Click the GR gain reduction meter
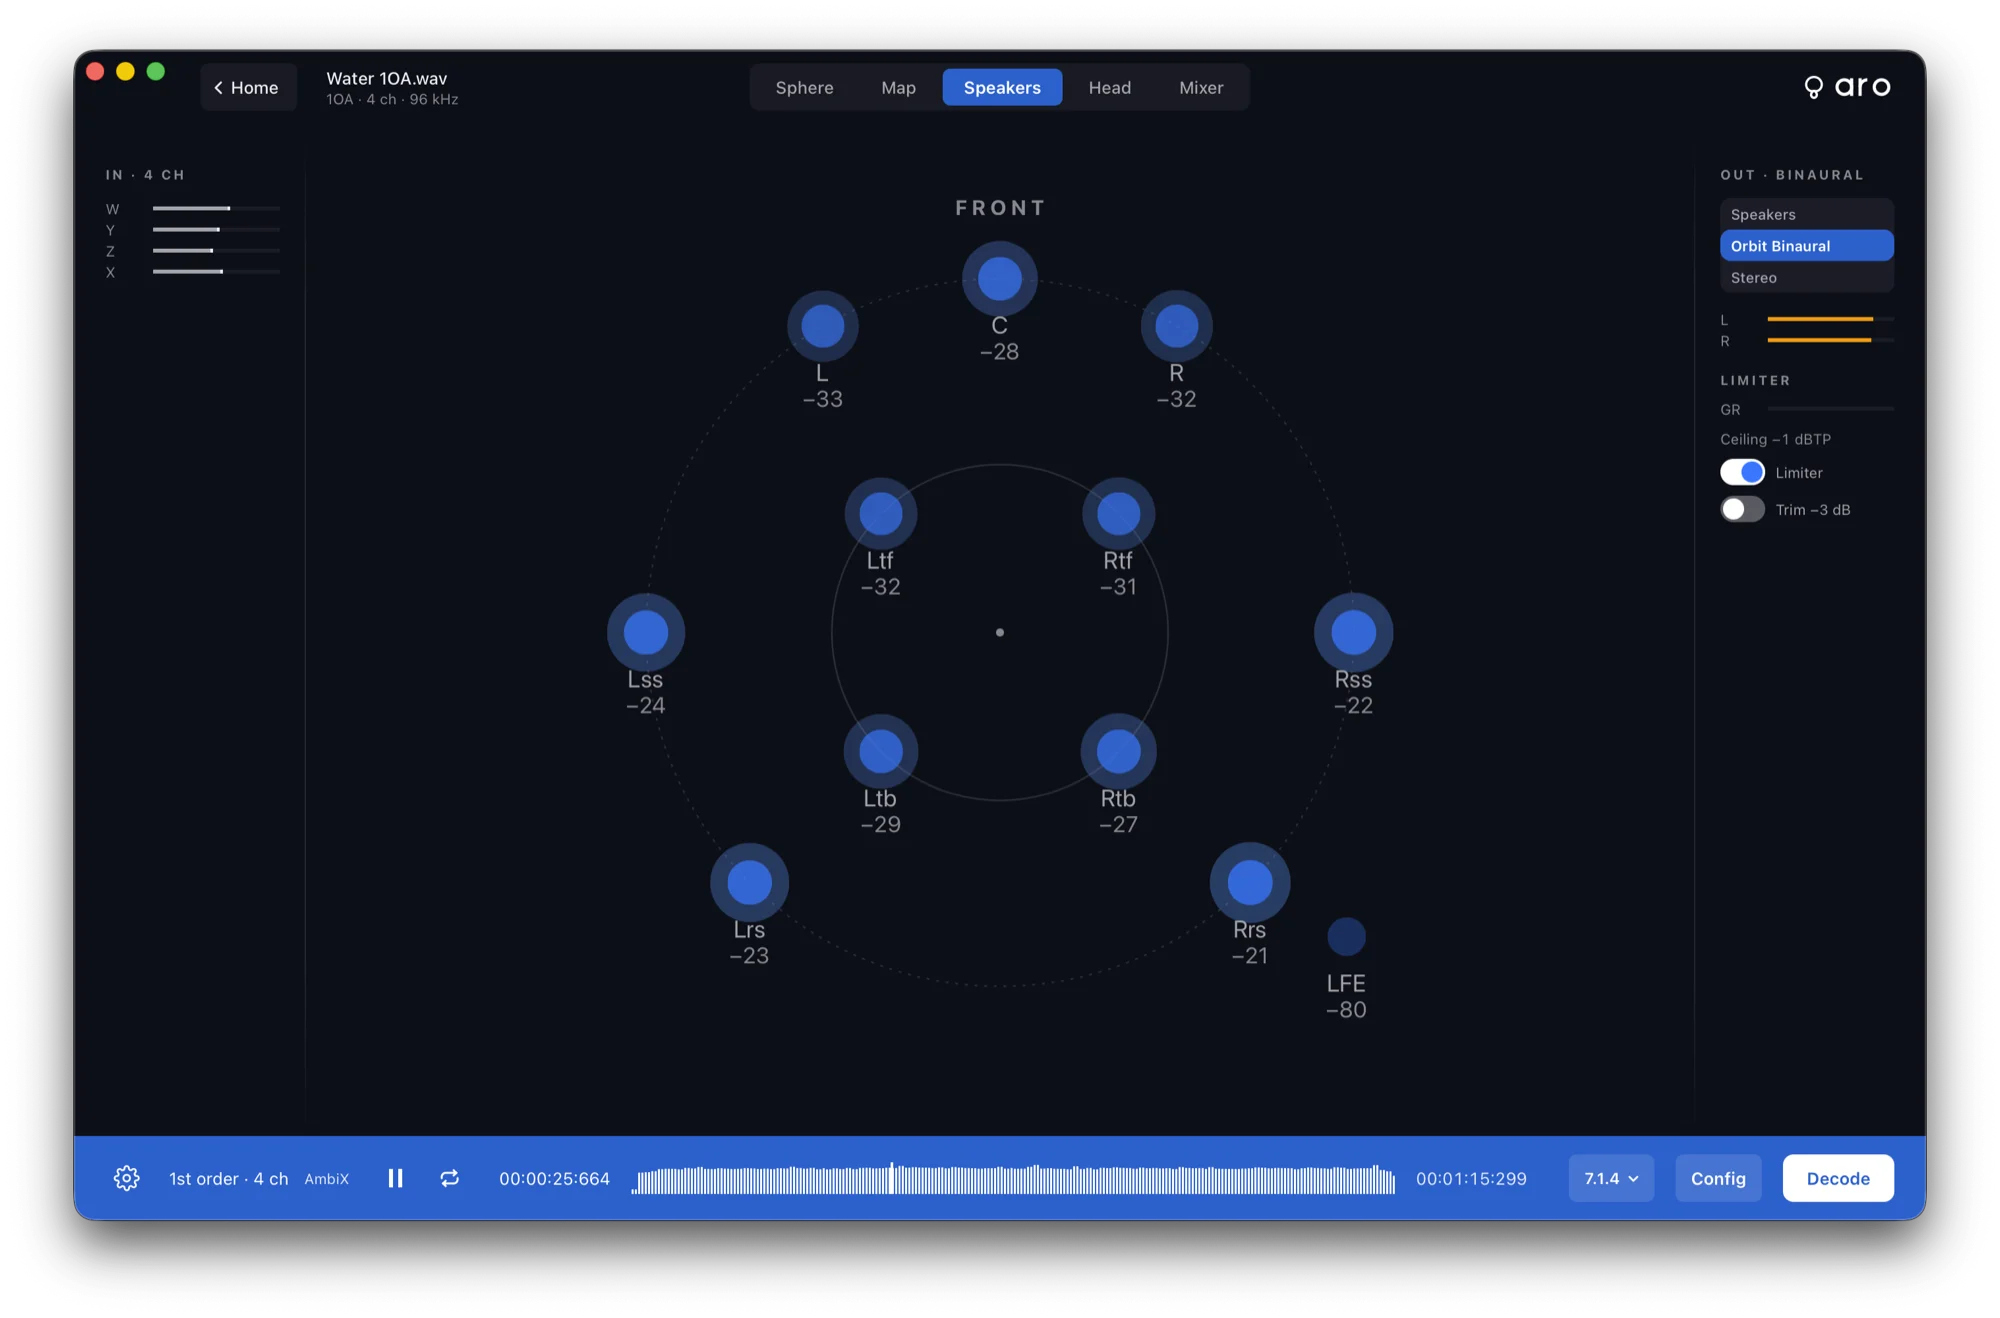The height and width of the screenshot is (1318, 2000). coord(1830,409)
